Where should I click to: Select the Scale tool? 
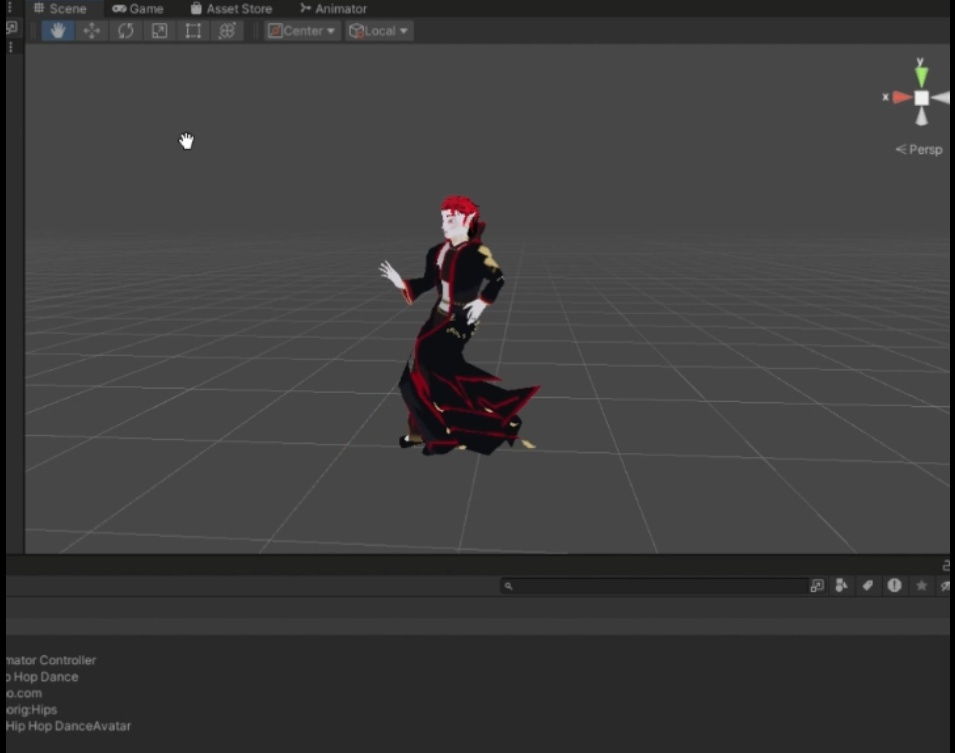coord(159,30)
